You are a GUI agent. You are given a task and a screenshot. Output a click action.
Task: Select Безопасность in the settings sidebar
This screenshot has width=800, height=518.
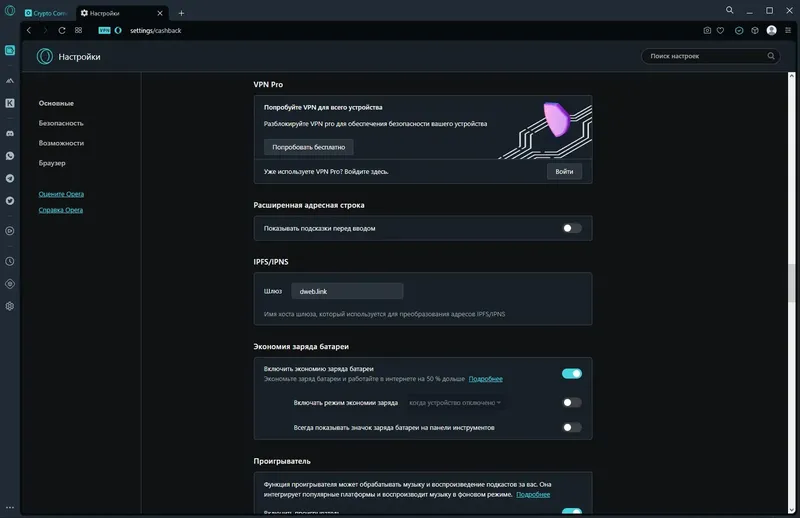click(x=61, y=123)
